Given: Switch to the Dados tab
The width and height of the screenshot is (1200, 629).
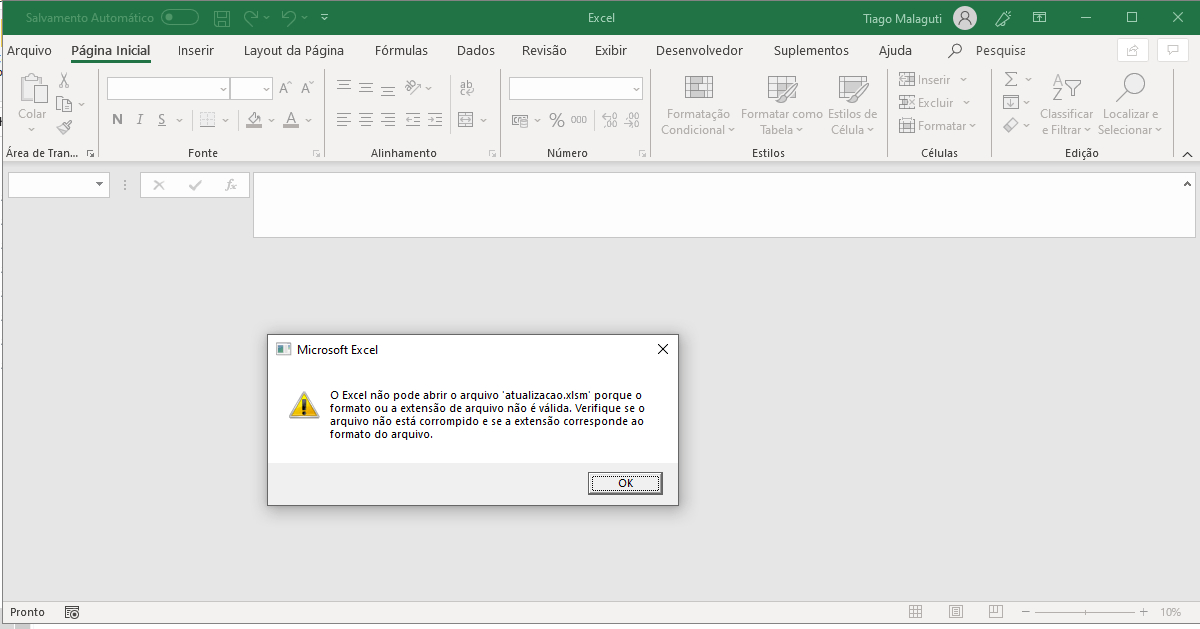Looking at the screenshot, I should [476, 51].
